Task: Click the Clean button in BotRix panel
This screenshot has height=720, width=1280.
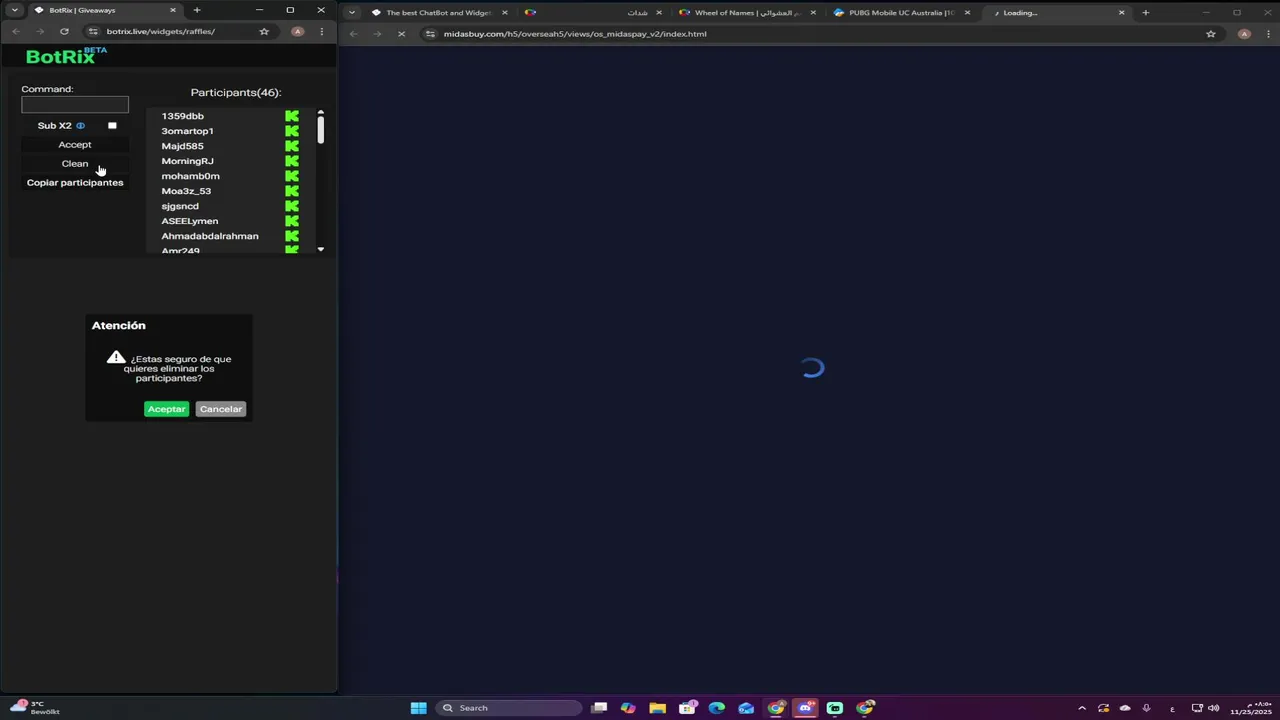Action: [75, 164]
